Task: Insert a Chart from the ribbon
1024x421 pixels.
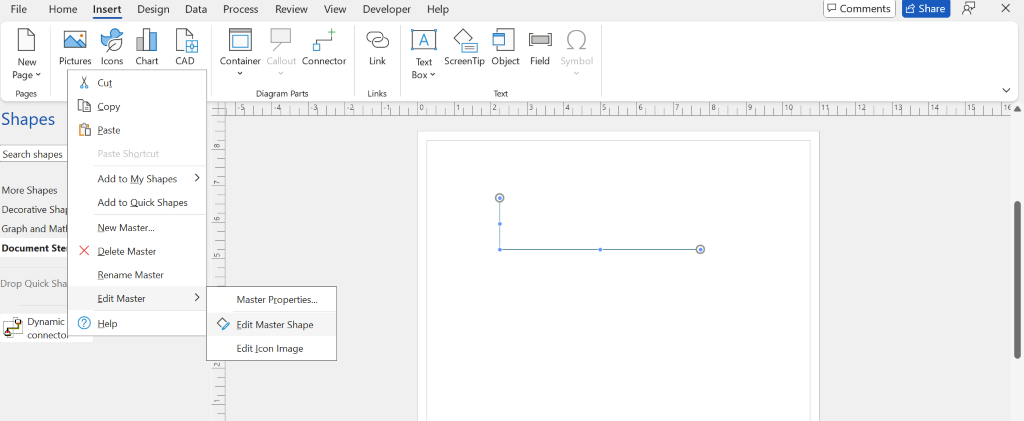Action: (147, 40)
